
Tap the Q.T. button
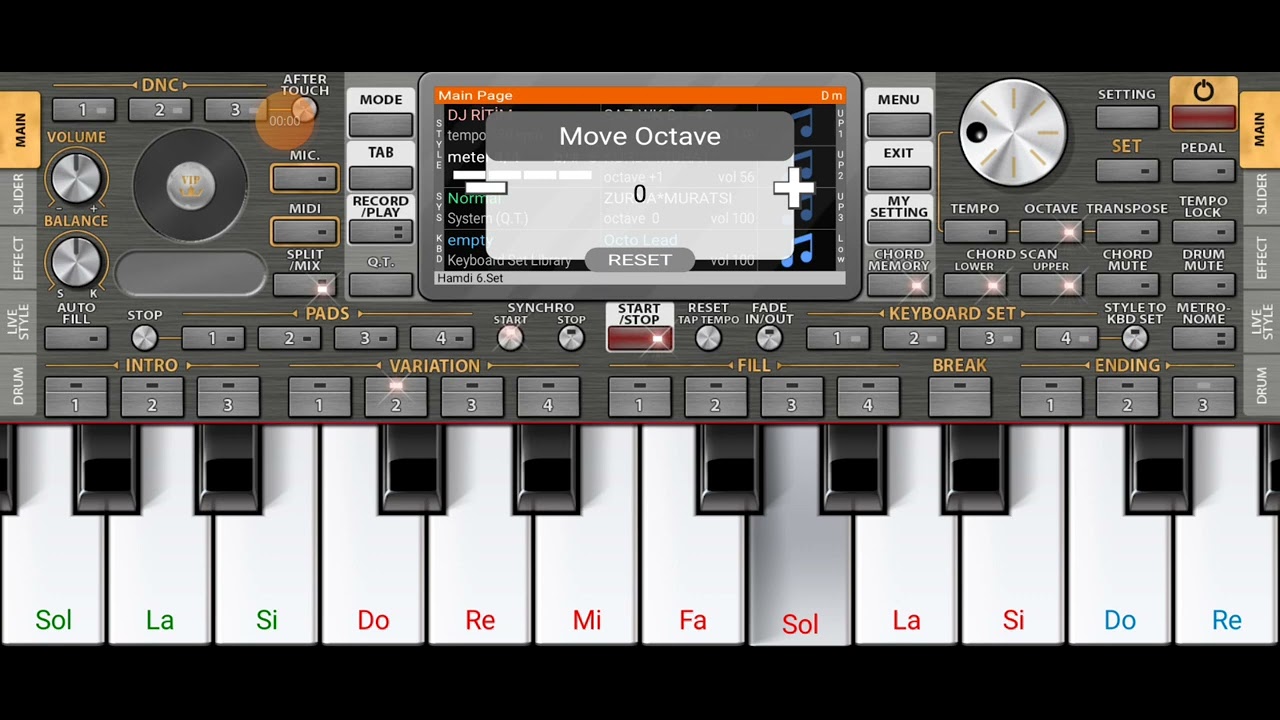(380, 285)
